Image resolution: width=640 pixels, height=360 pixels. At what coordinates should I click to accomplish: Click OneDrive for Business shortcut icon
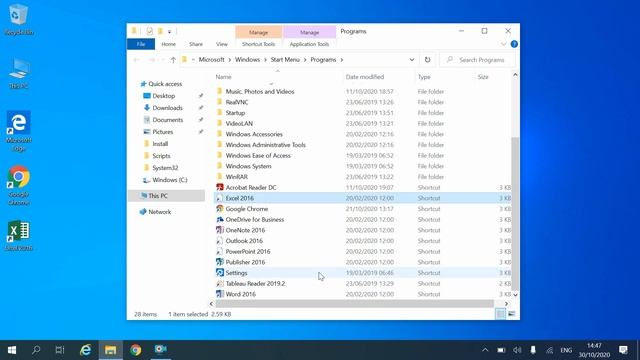pos(220,219)
